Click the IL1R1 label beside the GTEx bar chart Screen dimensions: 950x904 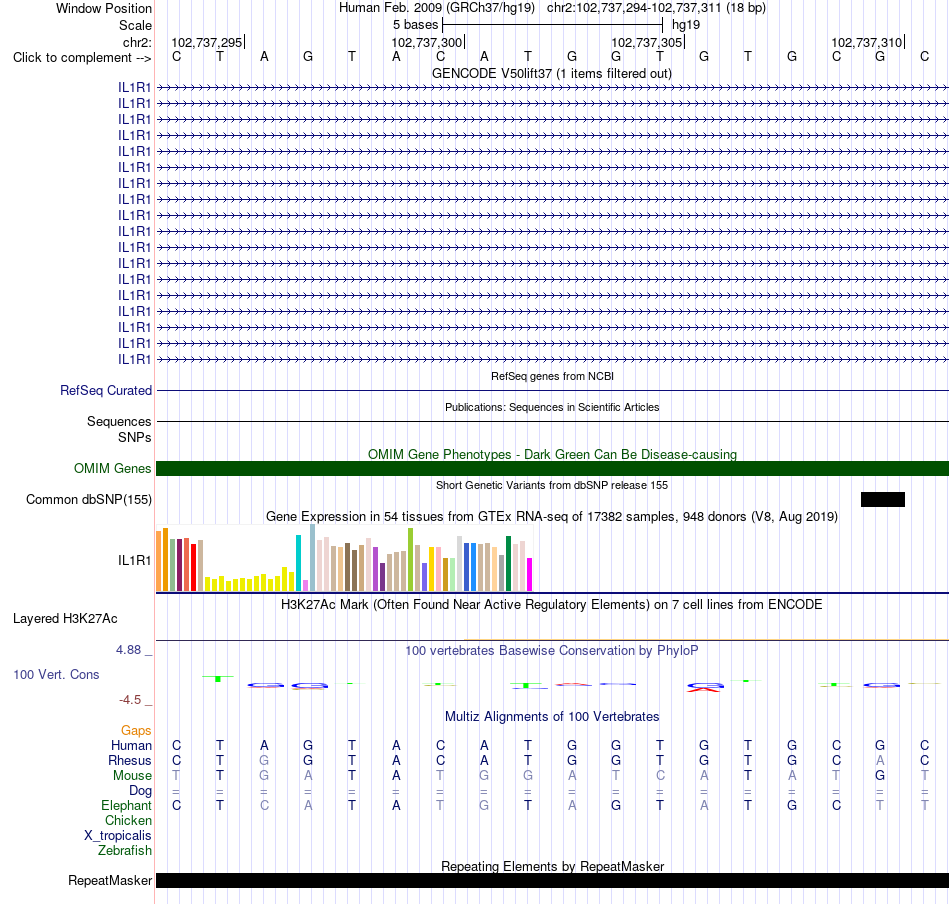(x=135, y=560)
